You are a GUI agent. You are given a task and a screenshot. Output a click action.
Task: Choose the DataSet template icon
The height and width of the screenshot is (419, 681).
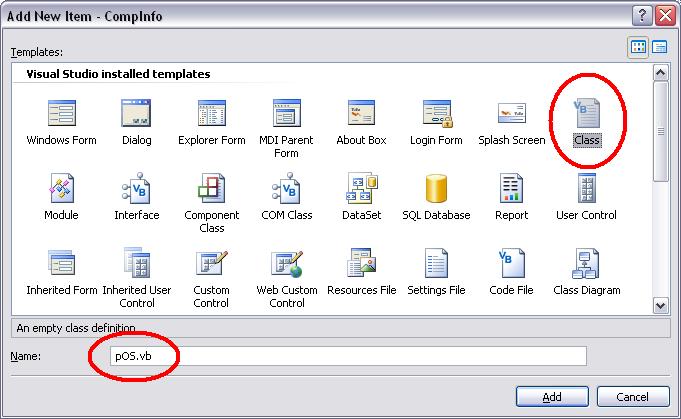[362, 189]
